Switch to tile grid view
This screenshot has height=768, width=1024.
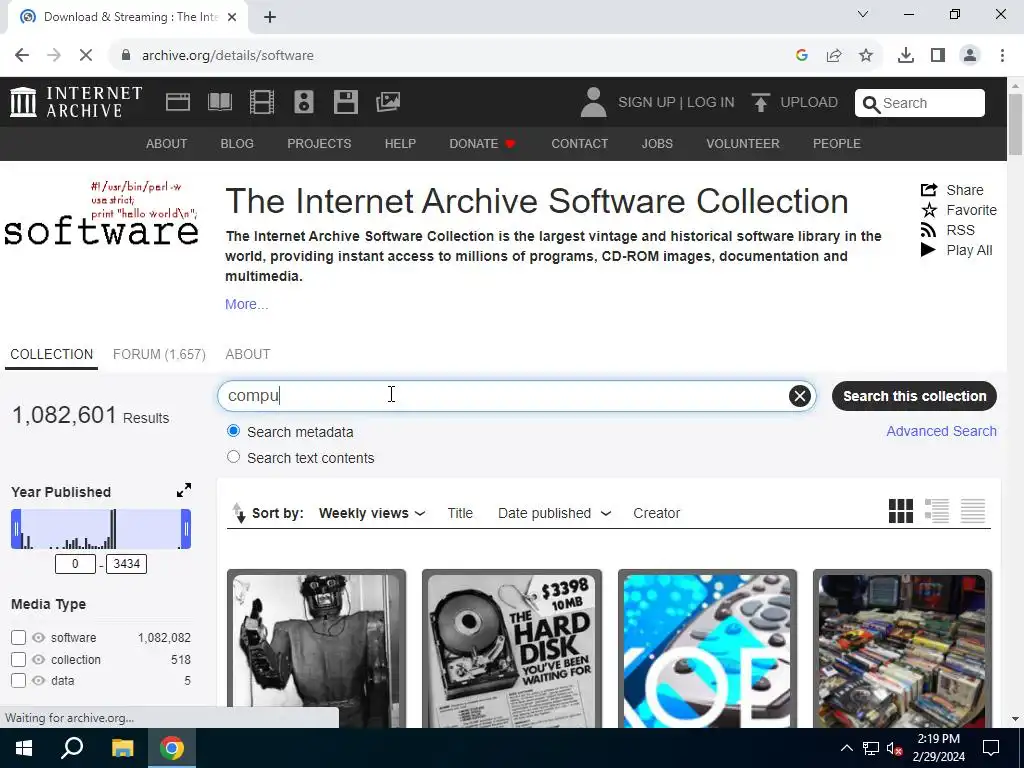[x=901, y=511]
